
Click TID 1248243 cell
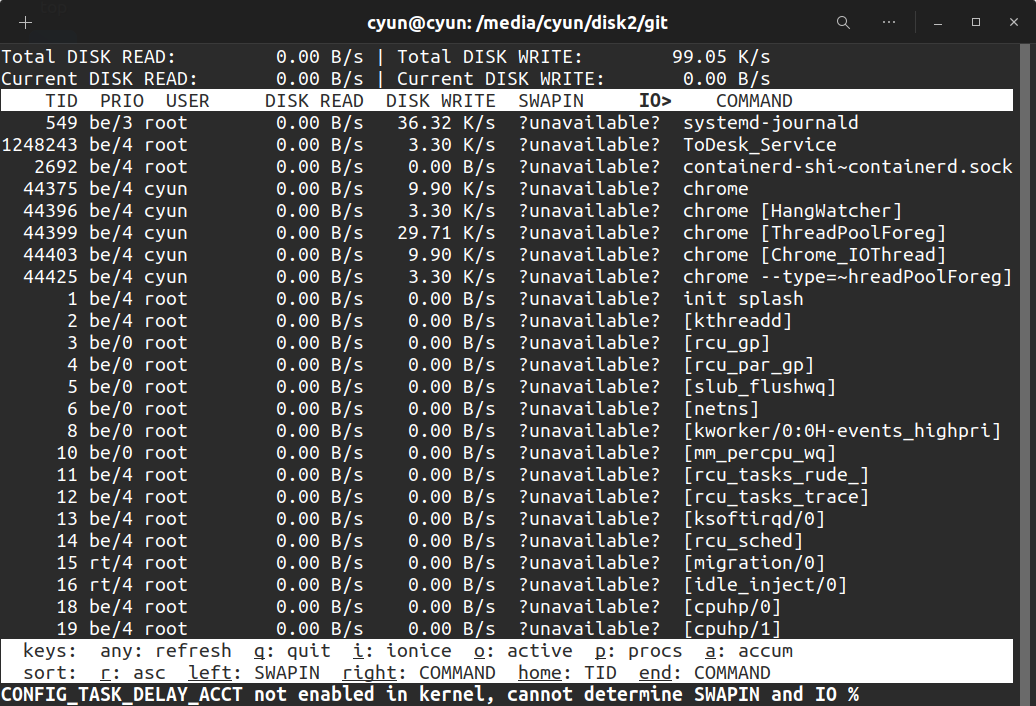pos(40,145)
